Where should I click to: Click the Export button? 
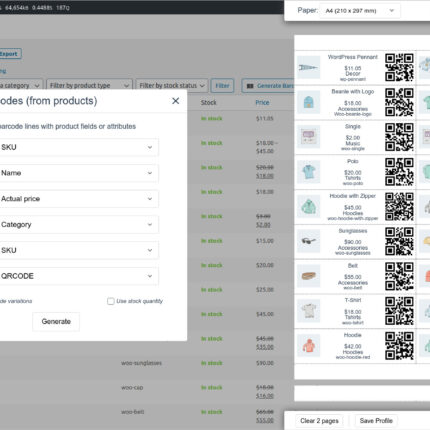pyautogui.click(x=10, y=54)
